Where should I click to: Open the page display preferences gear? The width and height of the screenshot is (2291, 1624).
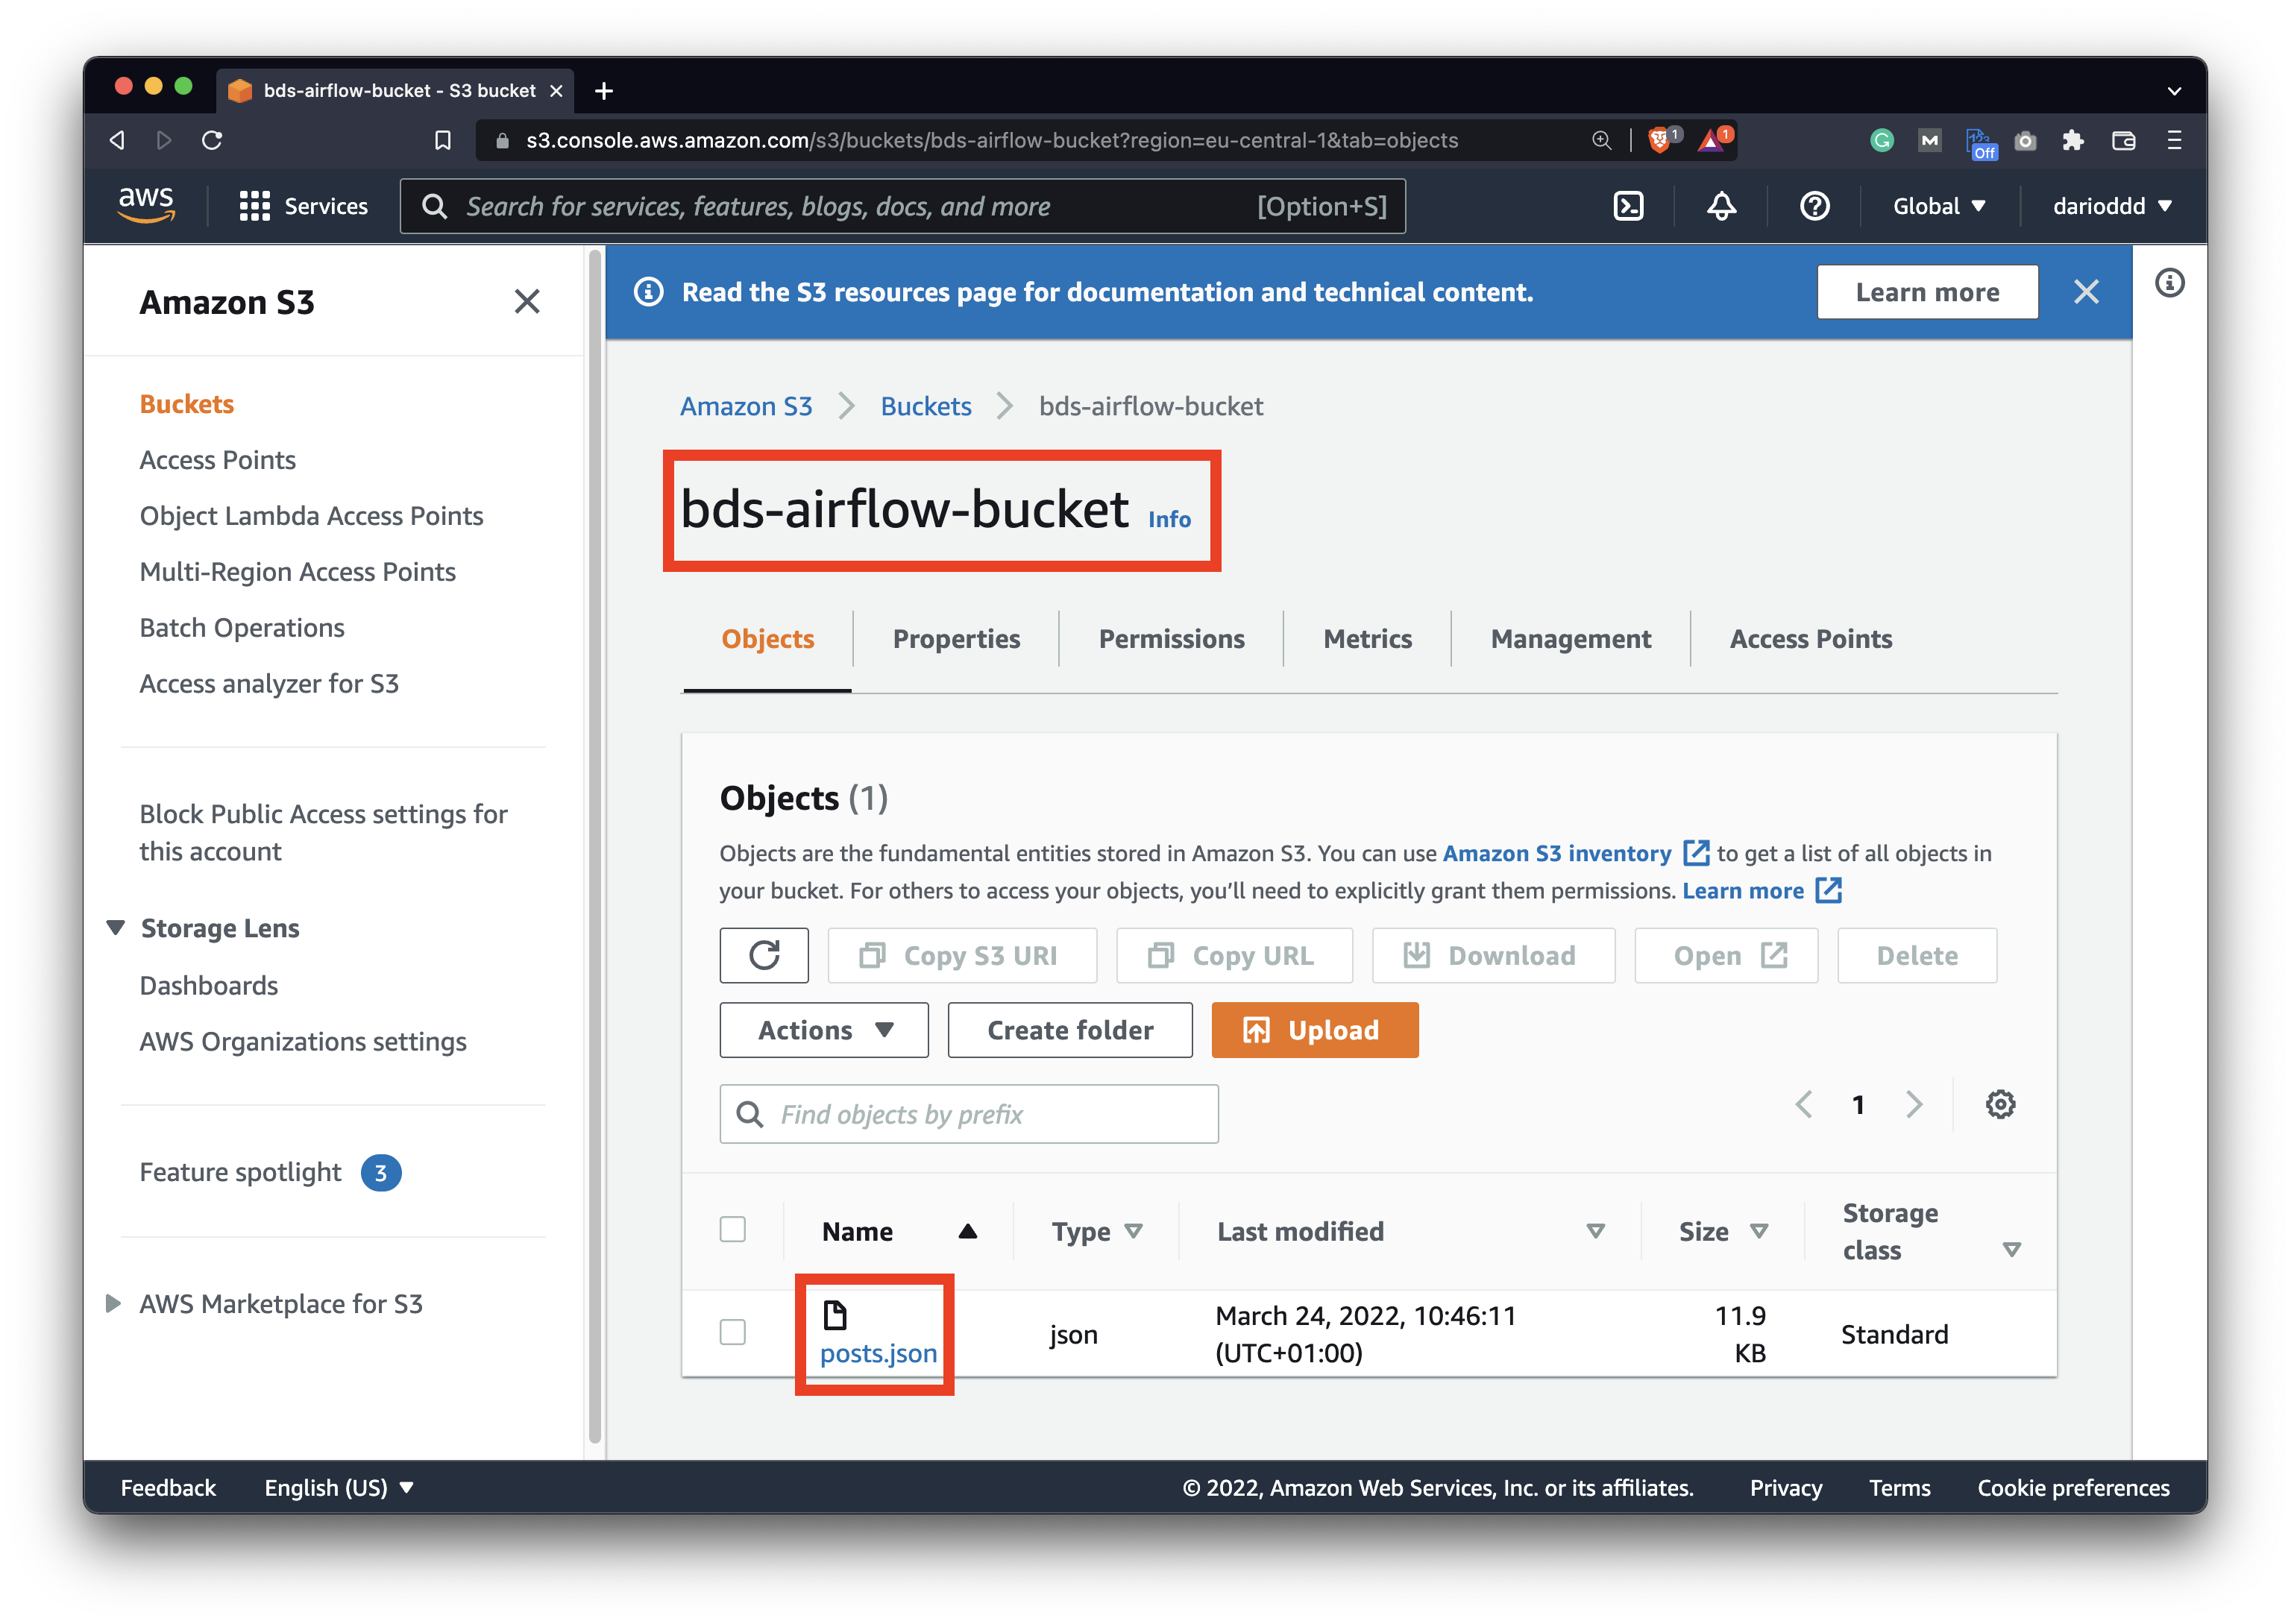[x=1999, y=1104]
